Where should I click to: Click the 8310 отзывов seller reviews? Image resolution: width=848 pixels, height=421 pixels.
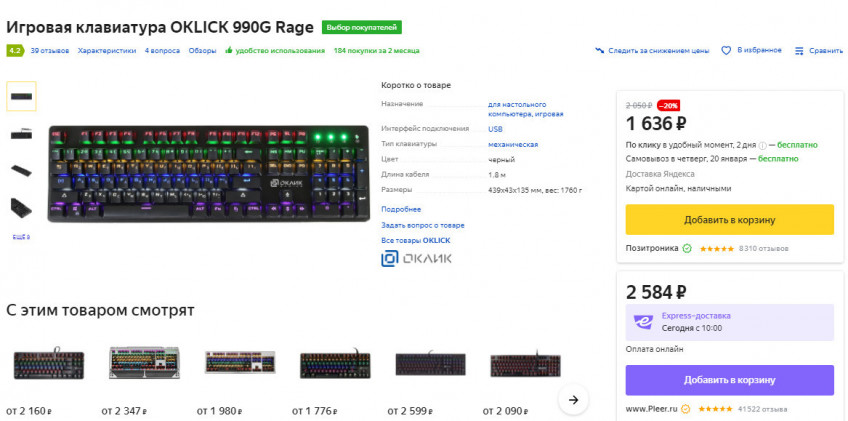tap(764, 249)
